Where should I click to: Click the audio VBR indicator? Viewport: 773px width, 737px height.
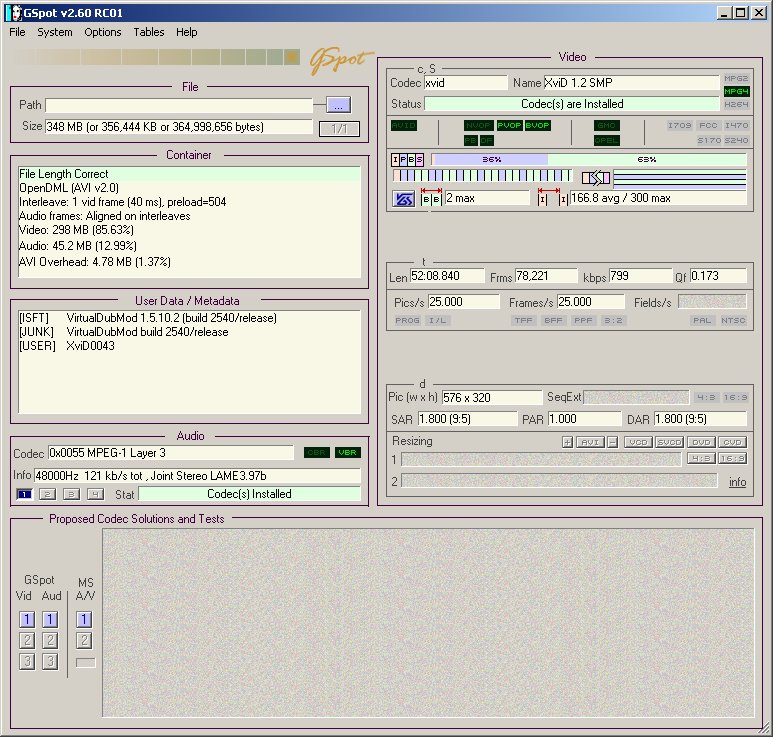click(348, 453)
